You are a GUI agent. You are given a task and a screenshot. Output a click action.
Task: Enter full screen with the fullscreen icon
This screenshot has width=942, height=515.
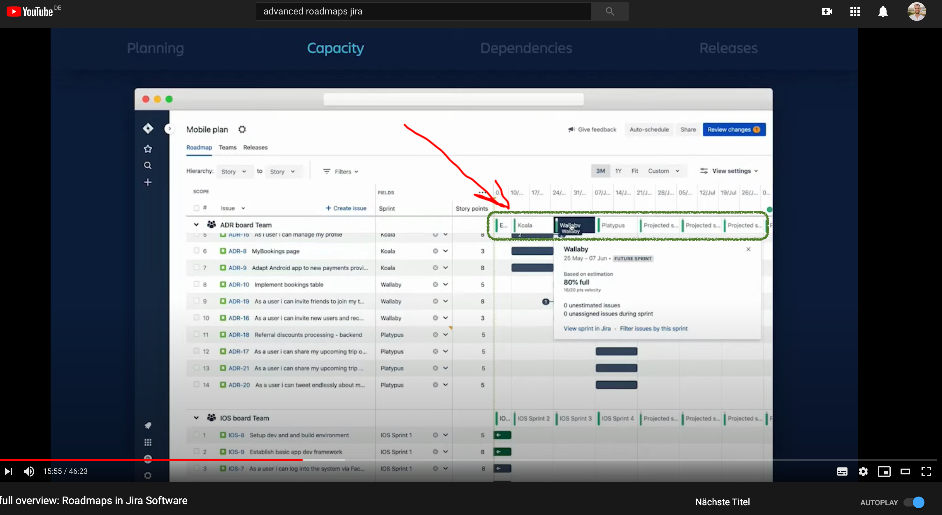[926, 472]
